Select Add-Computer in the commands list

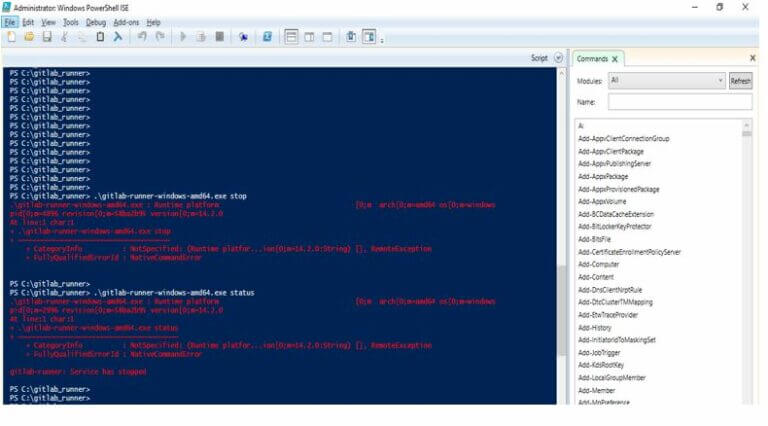tap(599, 264)
